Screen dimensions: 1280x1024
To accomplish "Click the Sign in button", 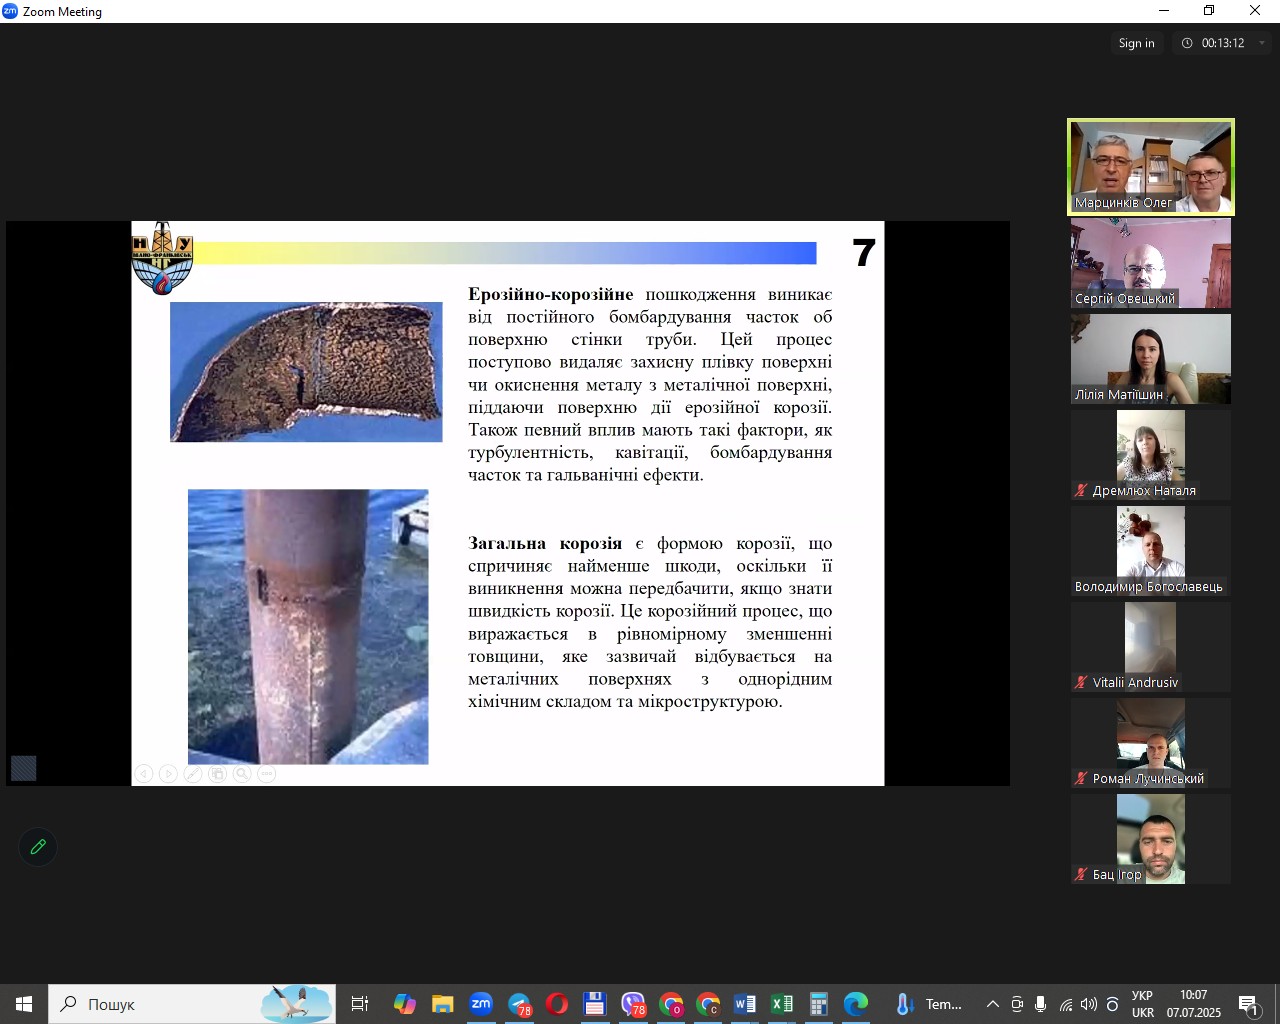I will (x=1136, y=43).
